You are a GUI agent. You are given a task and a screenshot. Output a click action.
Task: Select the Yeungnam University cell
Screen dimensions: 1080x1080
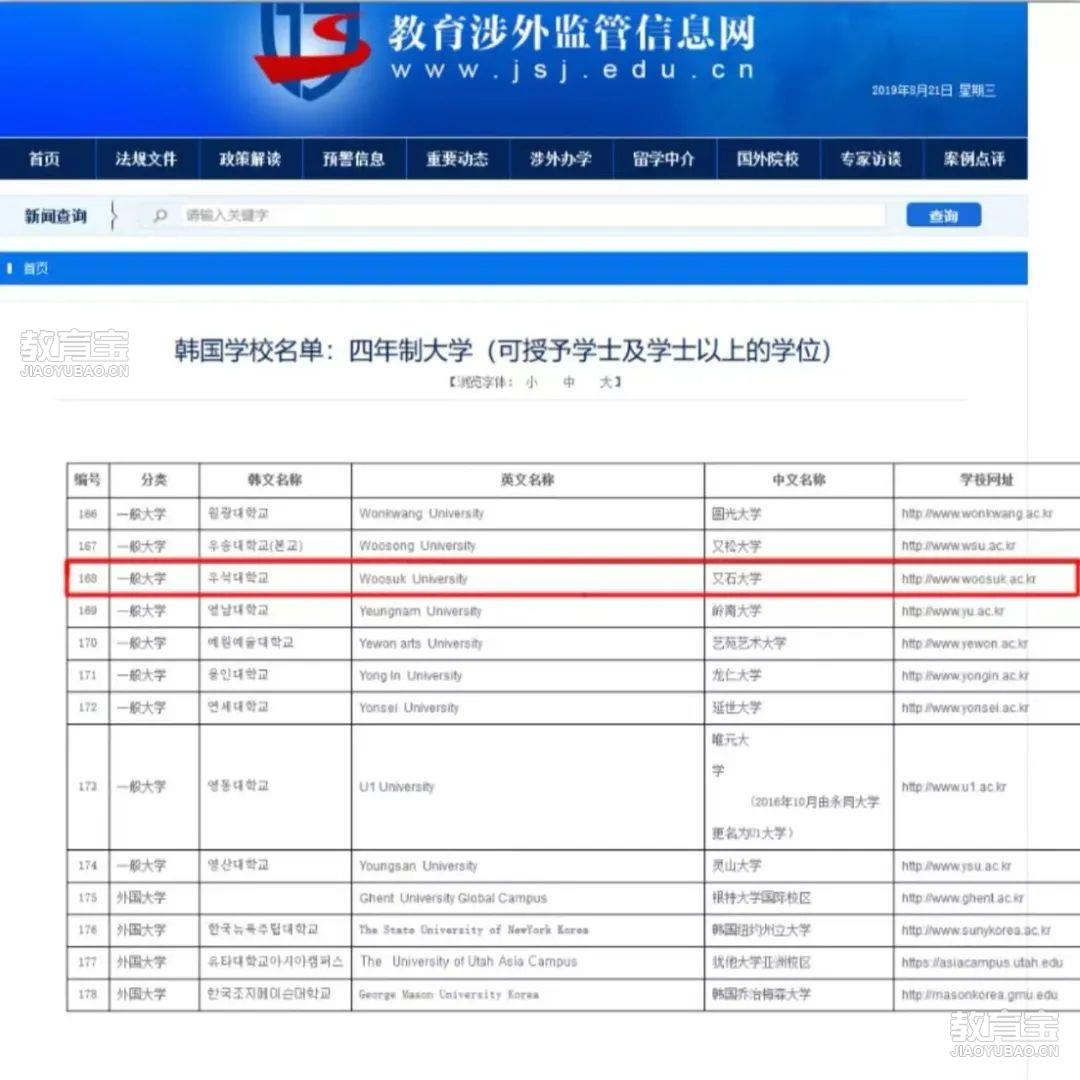528,611
